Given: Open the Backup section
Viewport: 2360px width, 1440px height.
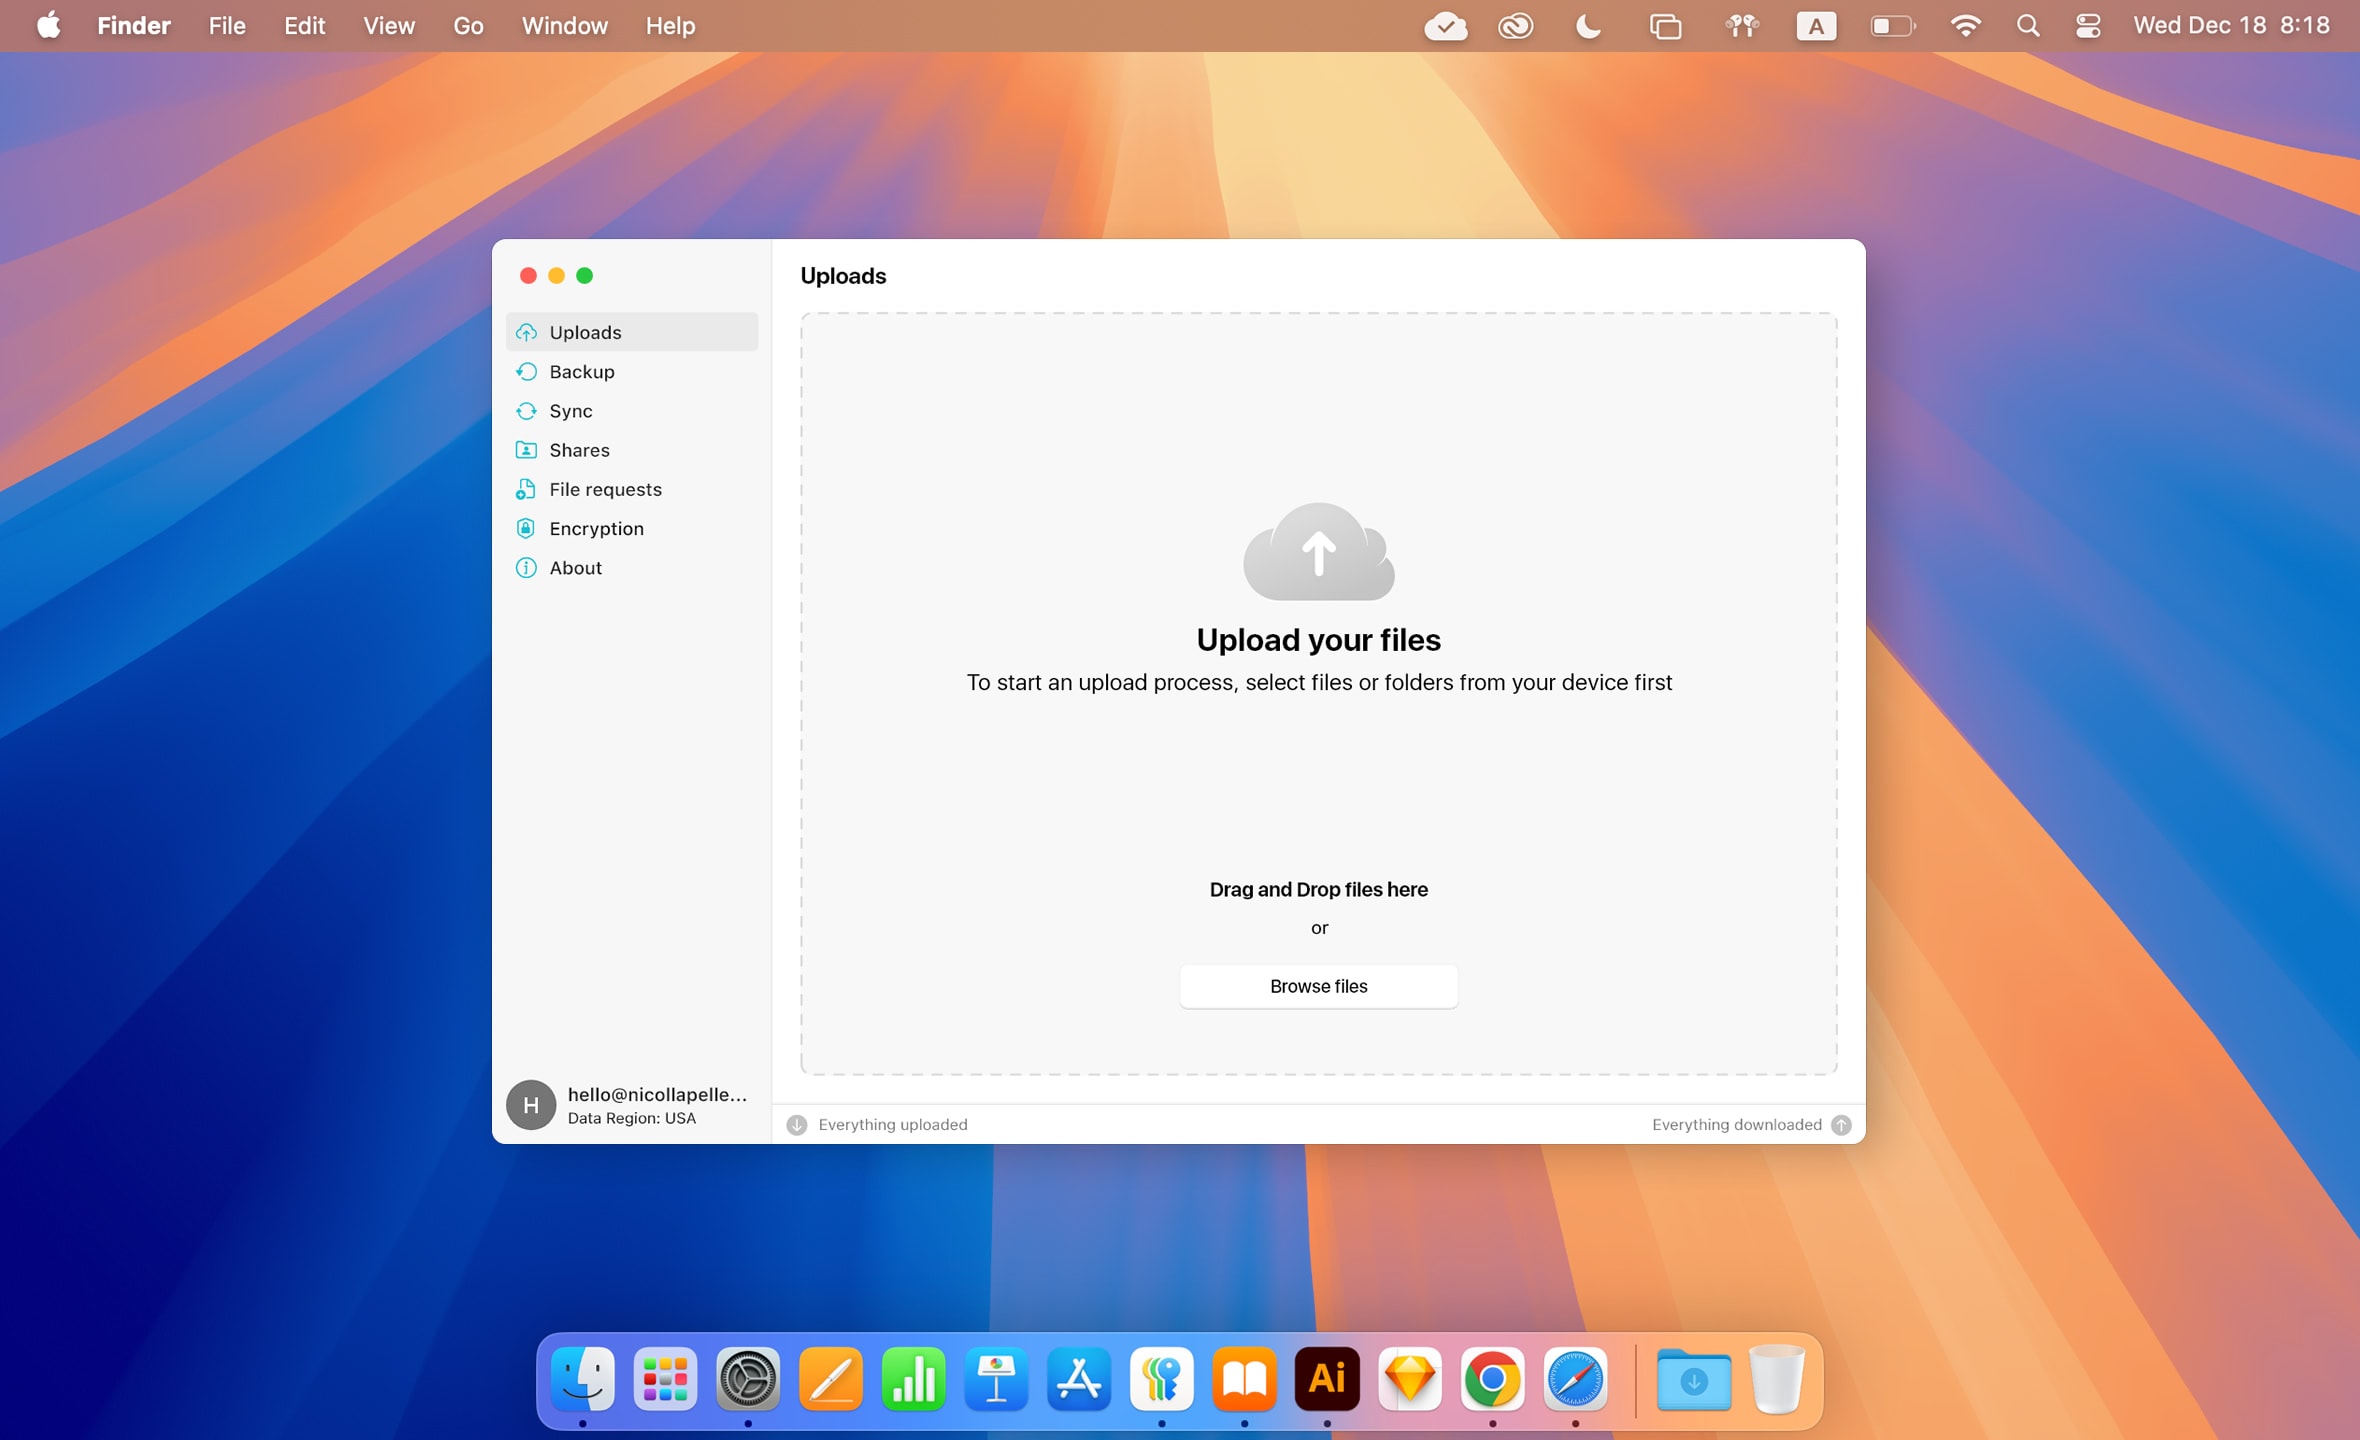Looking at the screenshot, I should (582, 371).
